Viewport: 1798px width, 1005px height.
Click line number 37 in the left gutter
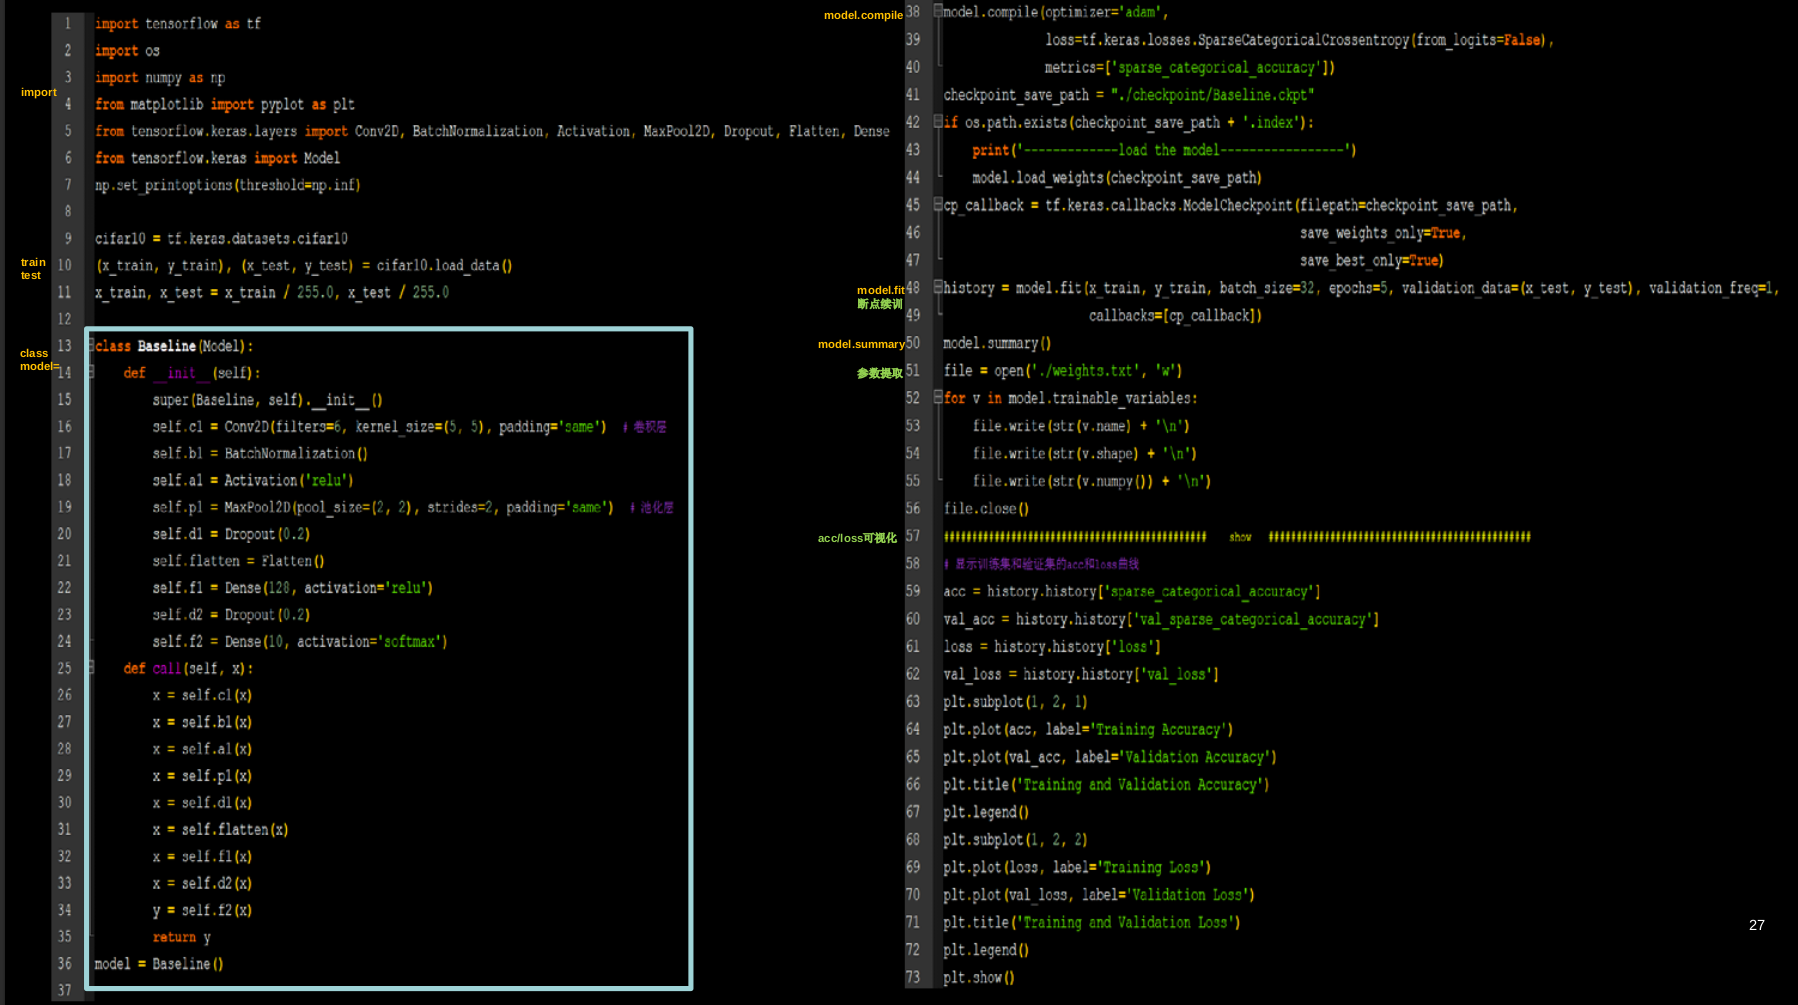[65, 990]
